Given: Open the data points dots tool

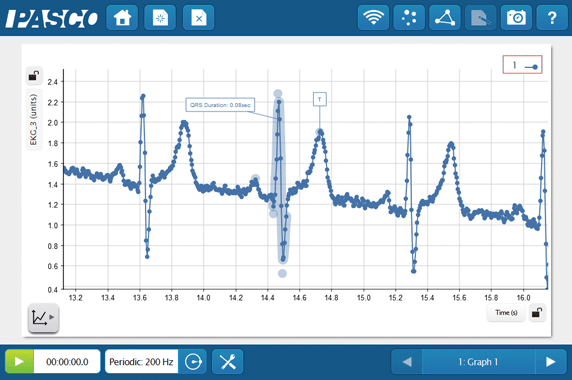Looking at the screenshot, I should click(x=409, y=18).
